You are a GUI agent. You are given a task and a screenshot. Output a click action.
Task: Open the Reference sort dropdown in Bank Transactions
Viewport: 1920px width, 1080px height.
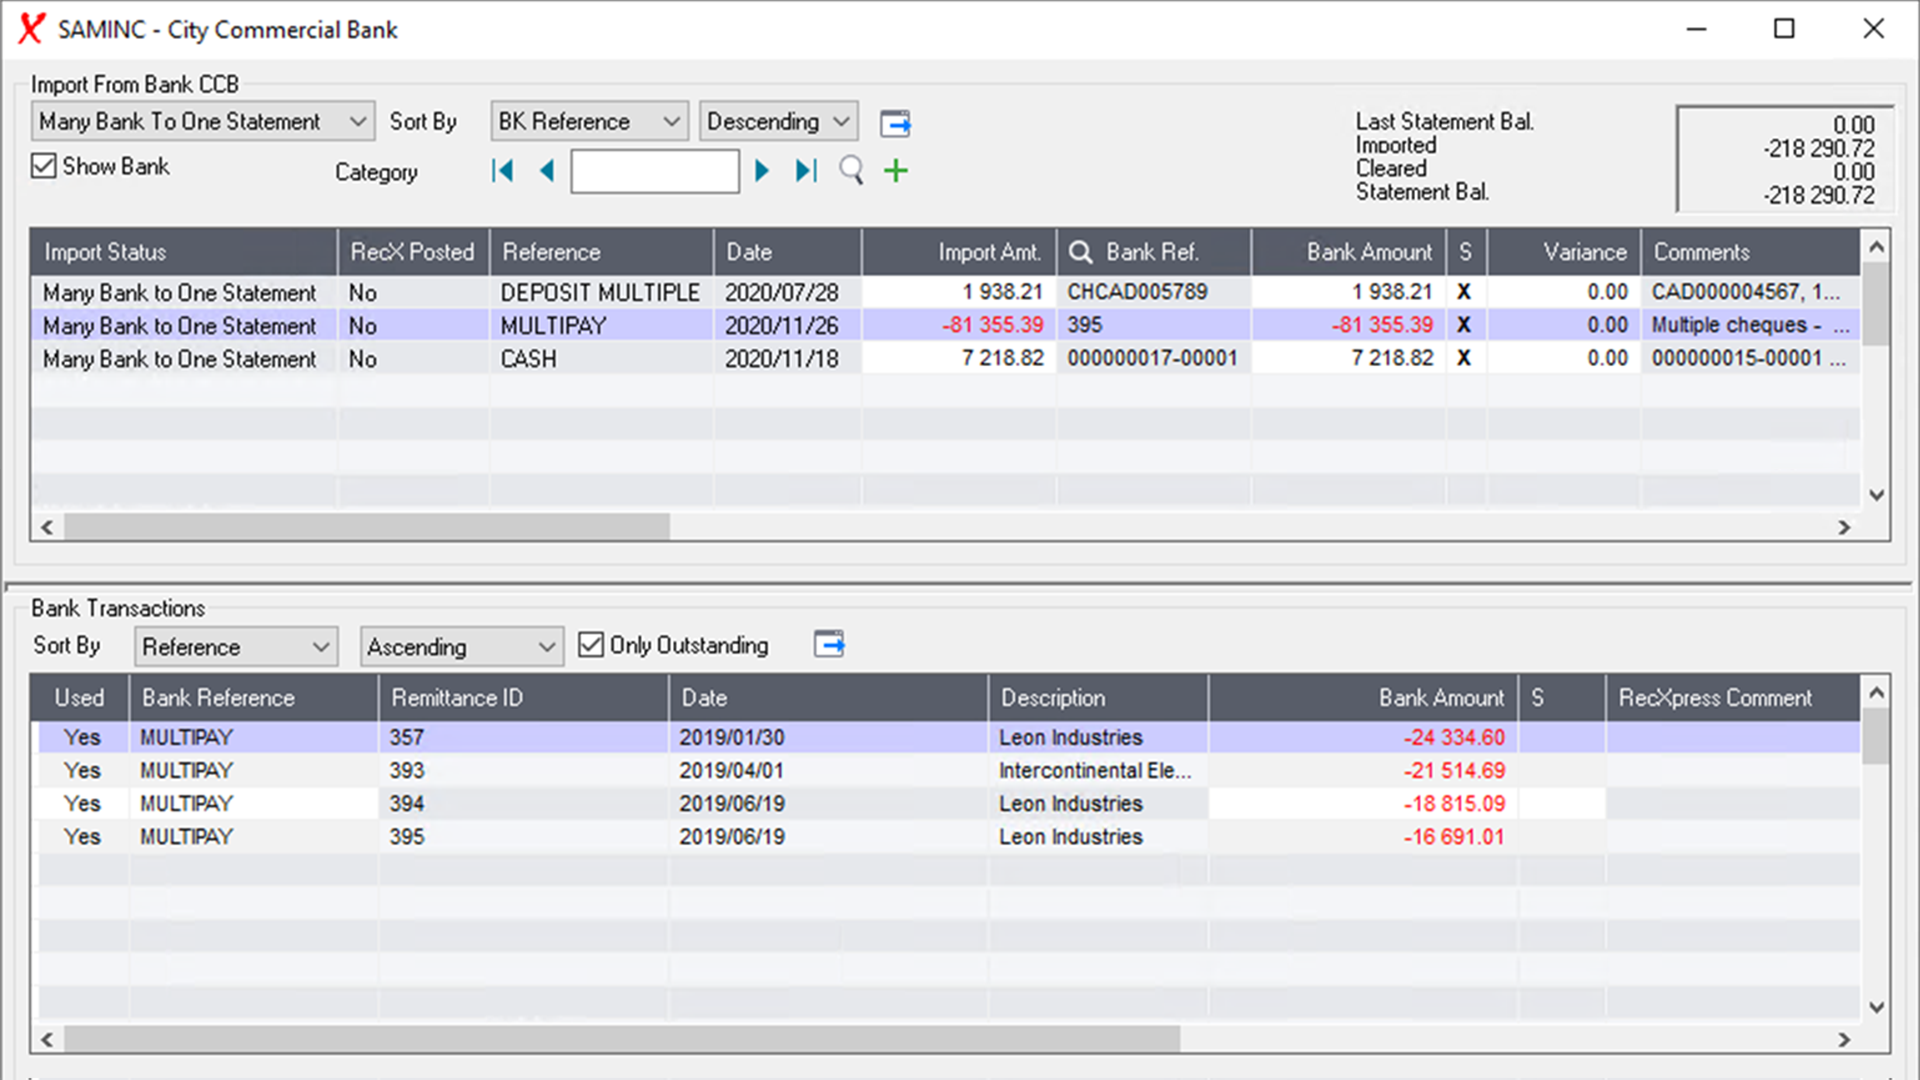pyautogui.click(x=236, y=647)
